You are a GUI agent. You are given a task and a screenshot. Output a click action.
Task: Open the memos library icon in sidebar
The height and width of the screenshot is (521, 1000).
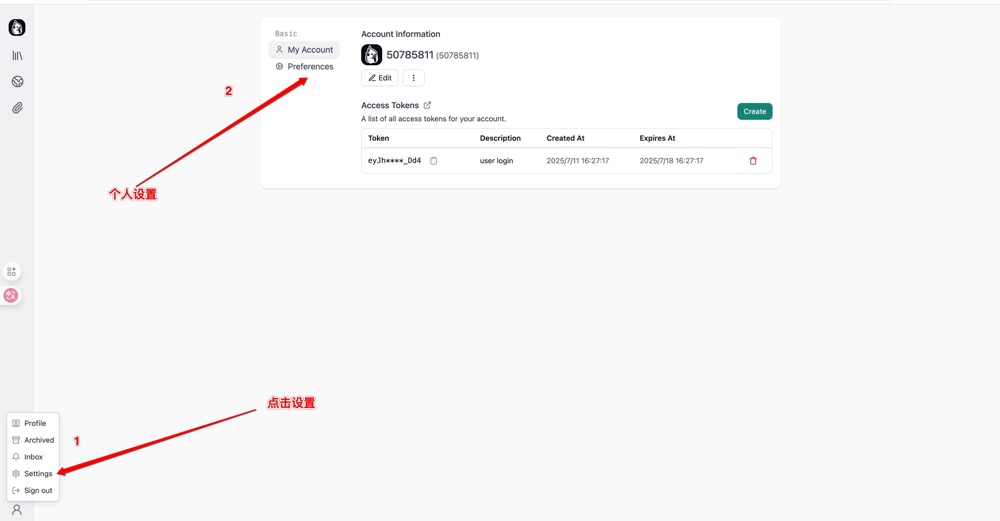(17, 56)
